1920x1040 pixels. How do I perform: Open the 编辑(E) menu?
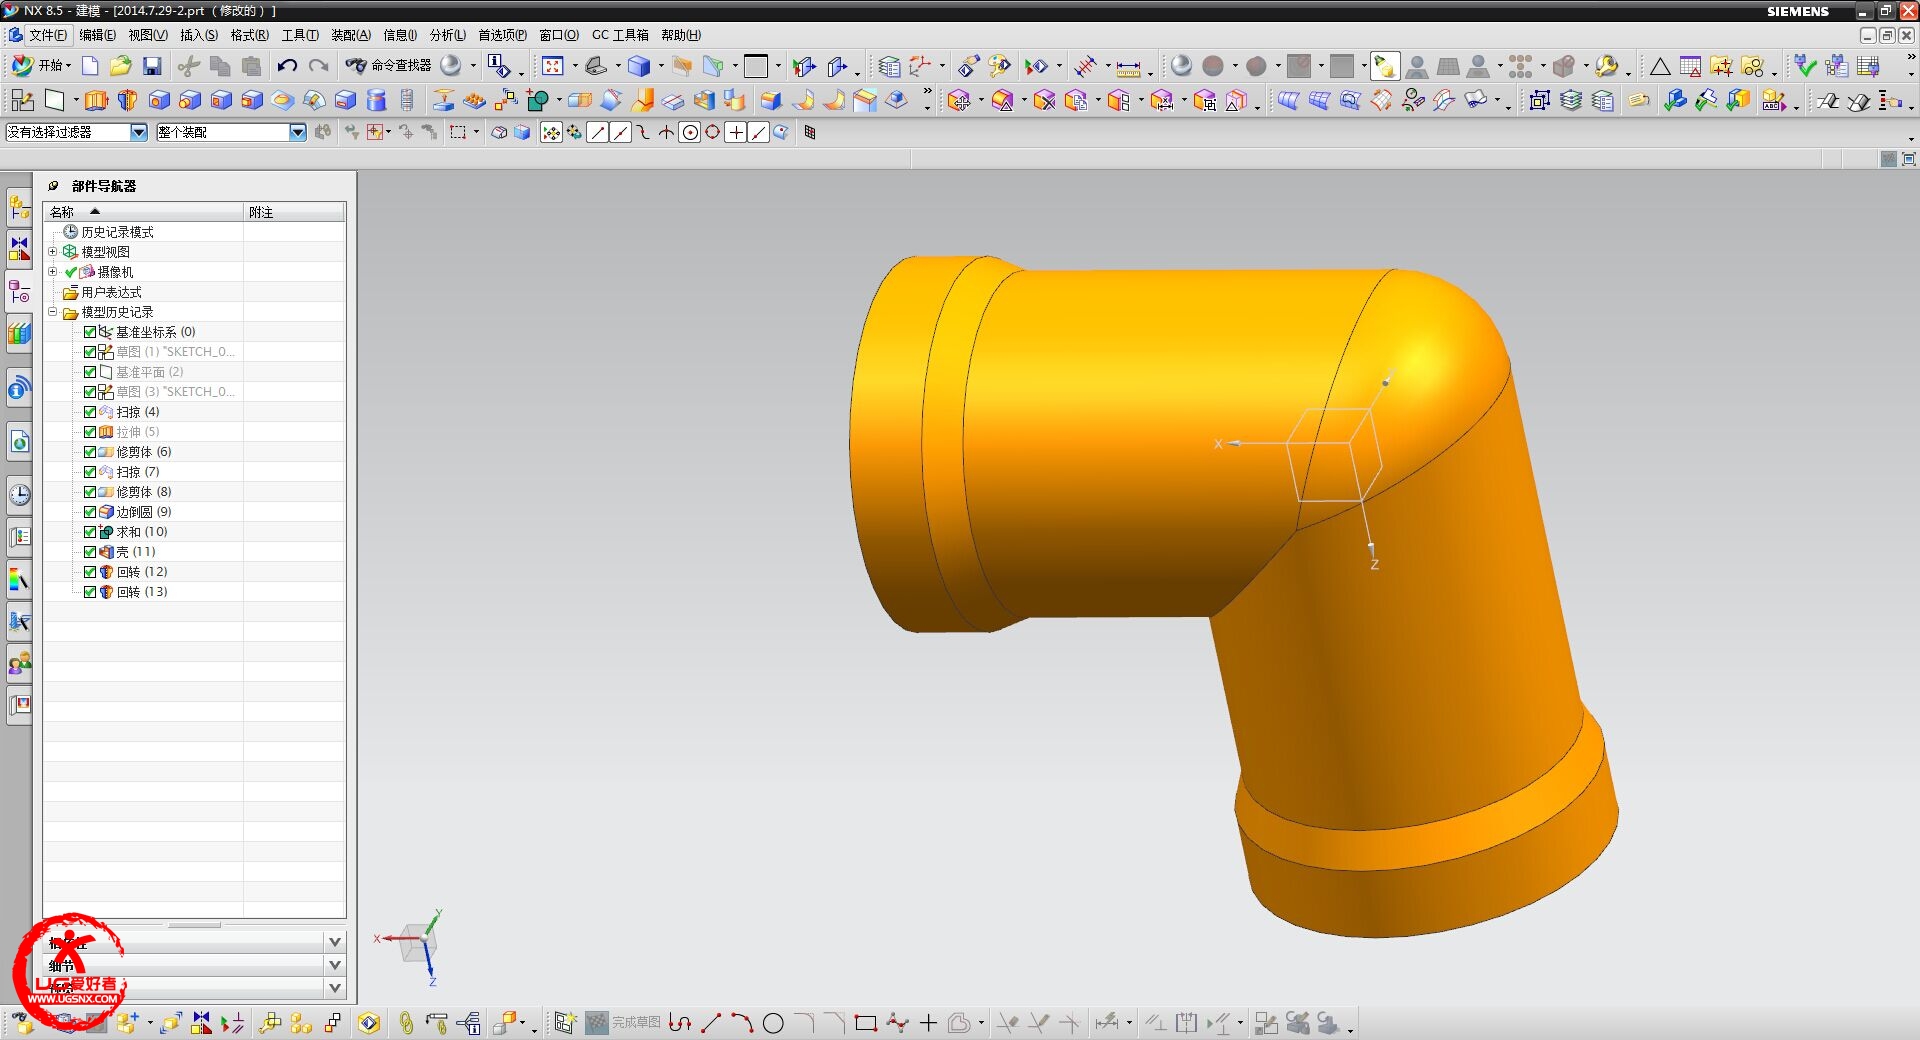(97, 35)
